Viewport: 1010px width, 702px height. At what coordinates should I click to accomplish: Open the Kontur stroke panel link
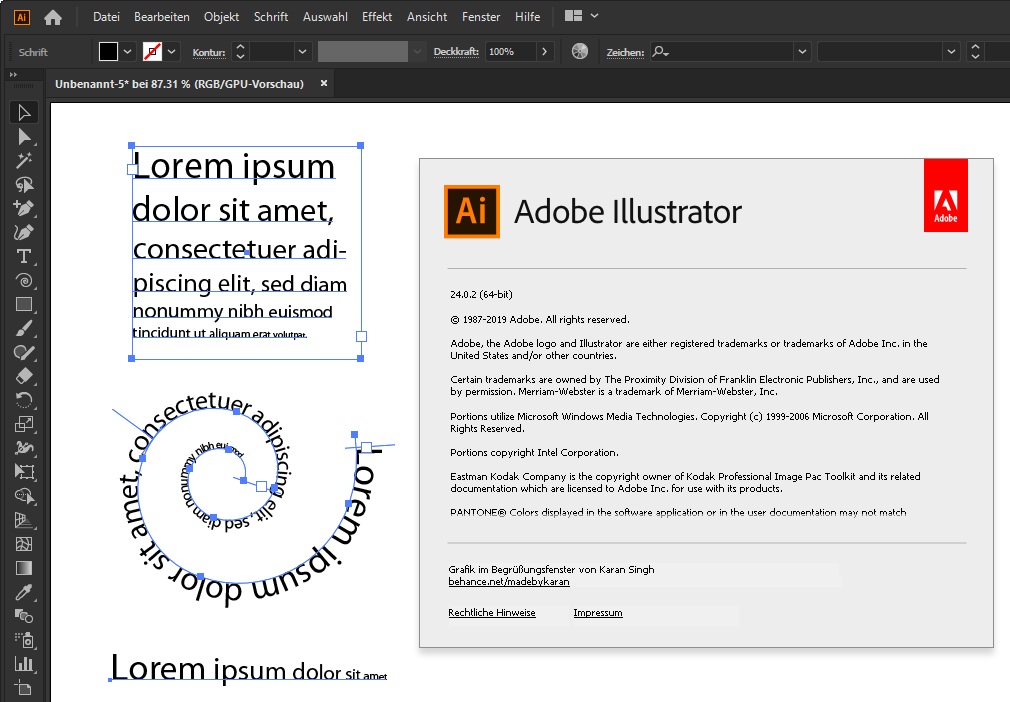(209, 52)
